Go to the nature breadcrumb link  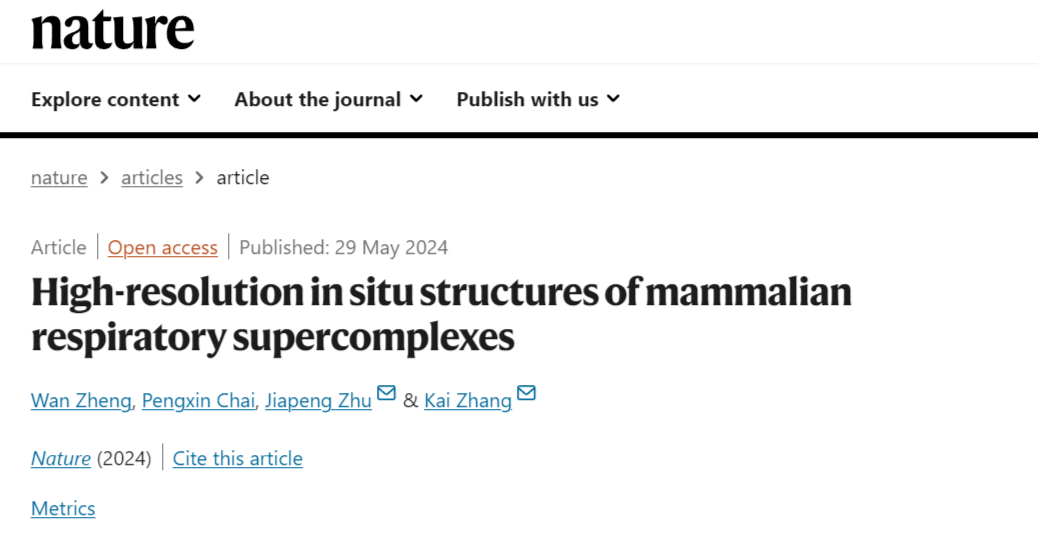(59, 177)
